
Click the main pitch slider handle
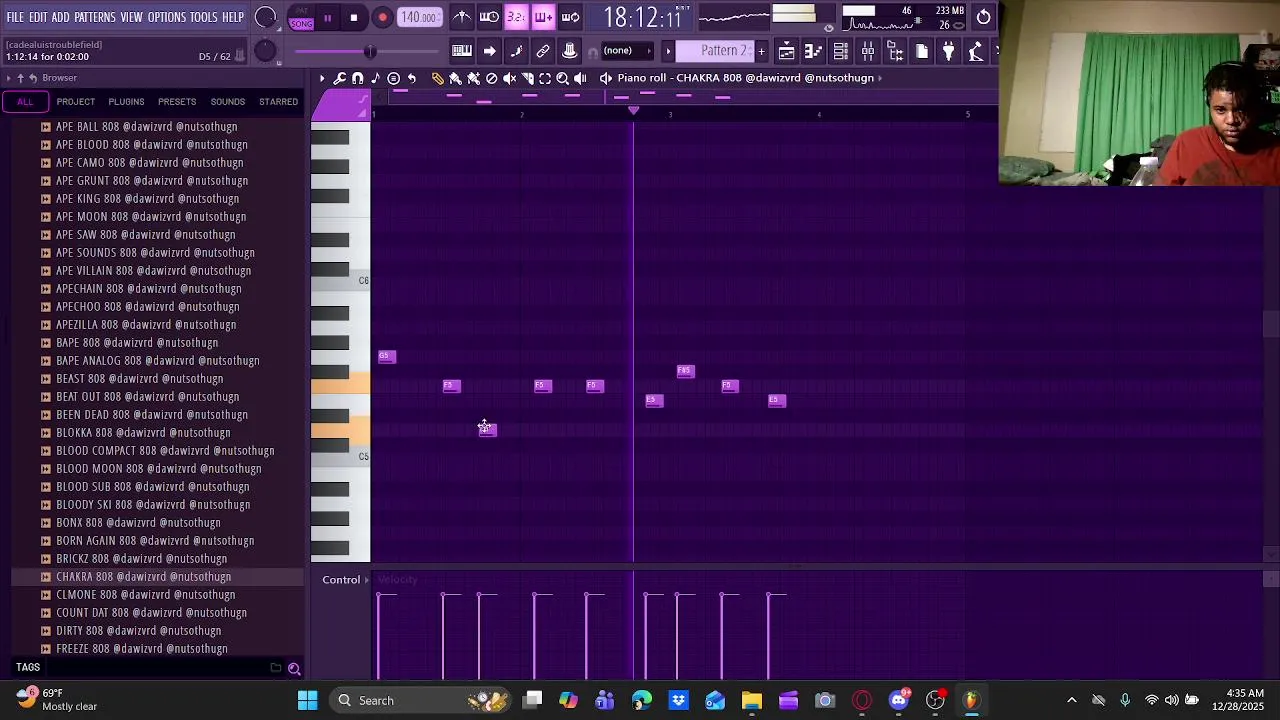(x=370, y=51)
